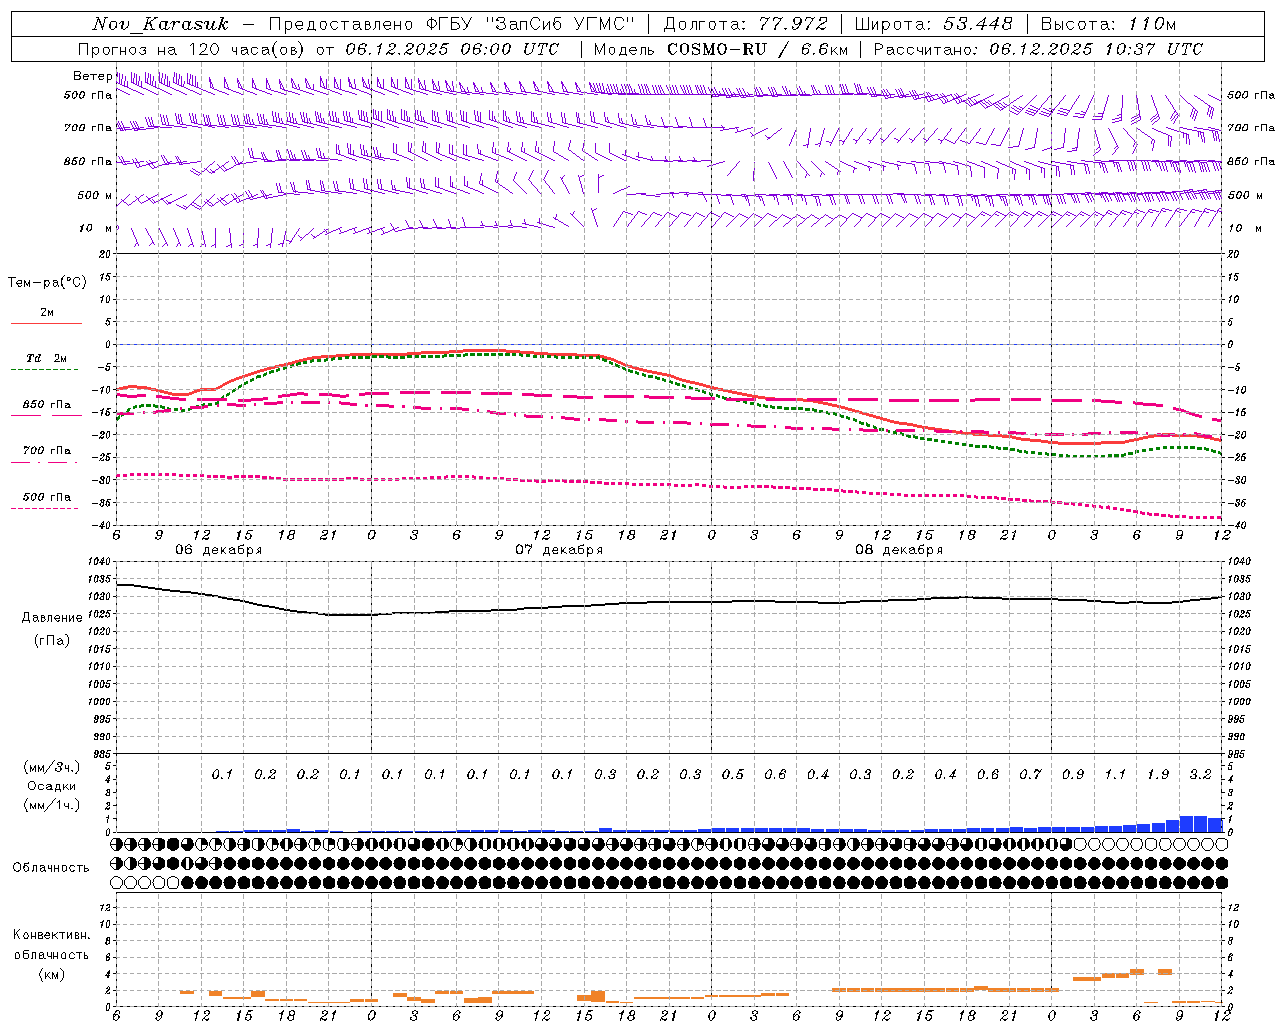
Task: Click the Ветер wind panel label
Action: click(x=93, y=76)
